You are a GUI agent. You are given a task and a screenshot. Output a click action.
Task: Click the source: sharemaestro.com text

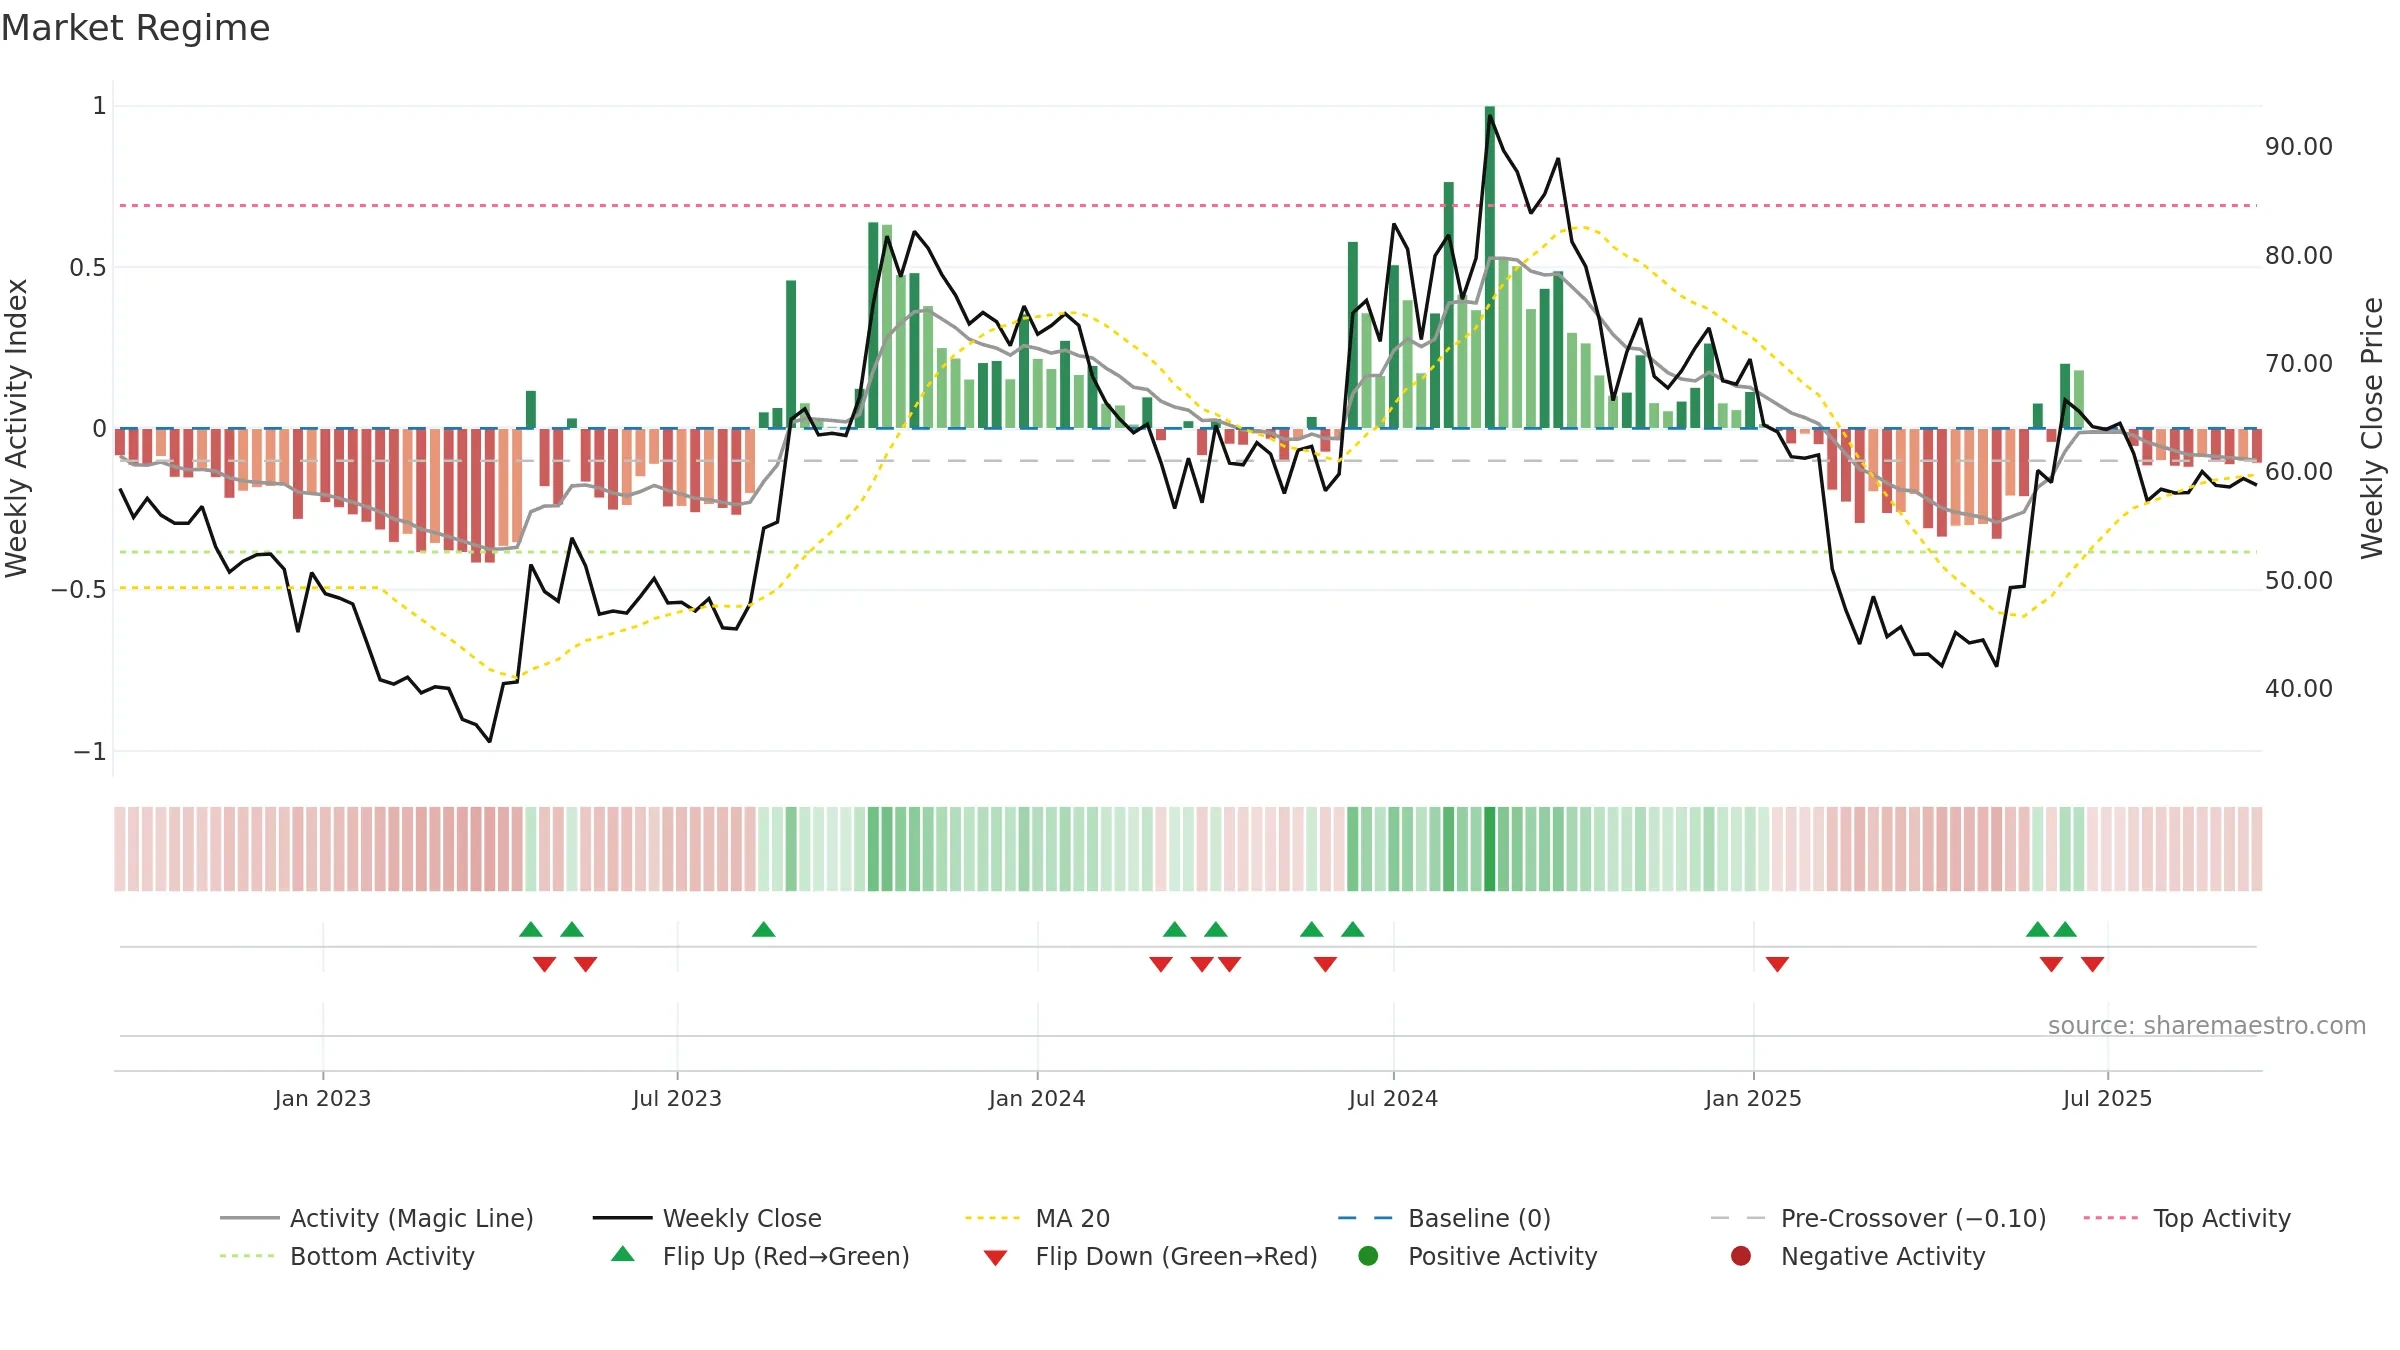tap(2207, 1025)
